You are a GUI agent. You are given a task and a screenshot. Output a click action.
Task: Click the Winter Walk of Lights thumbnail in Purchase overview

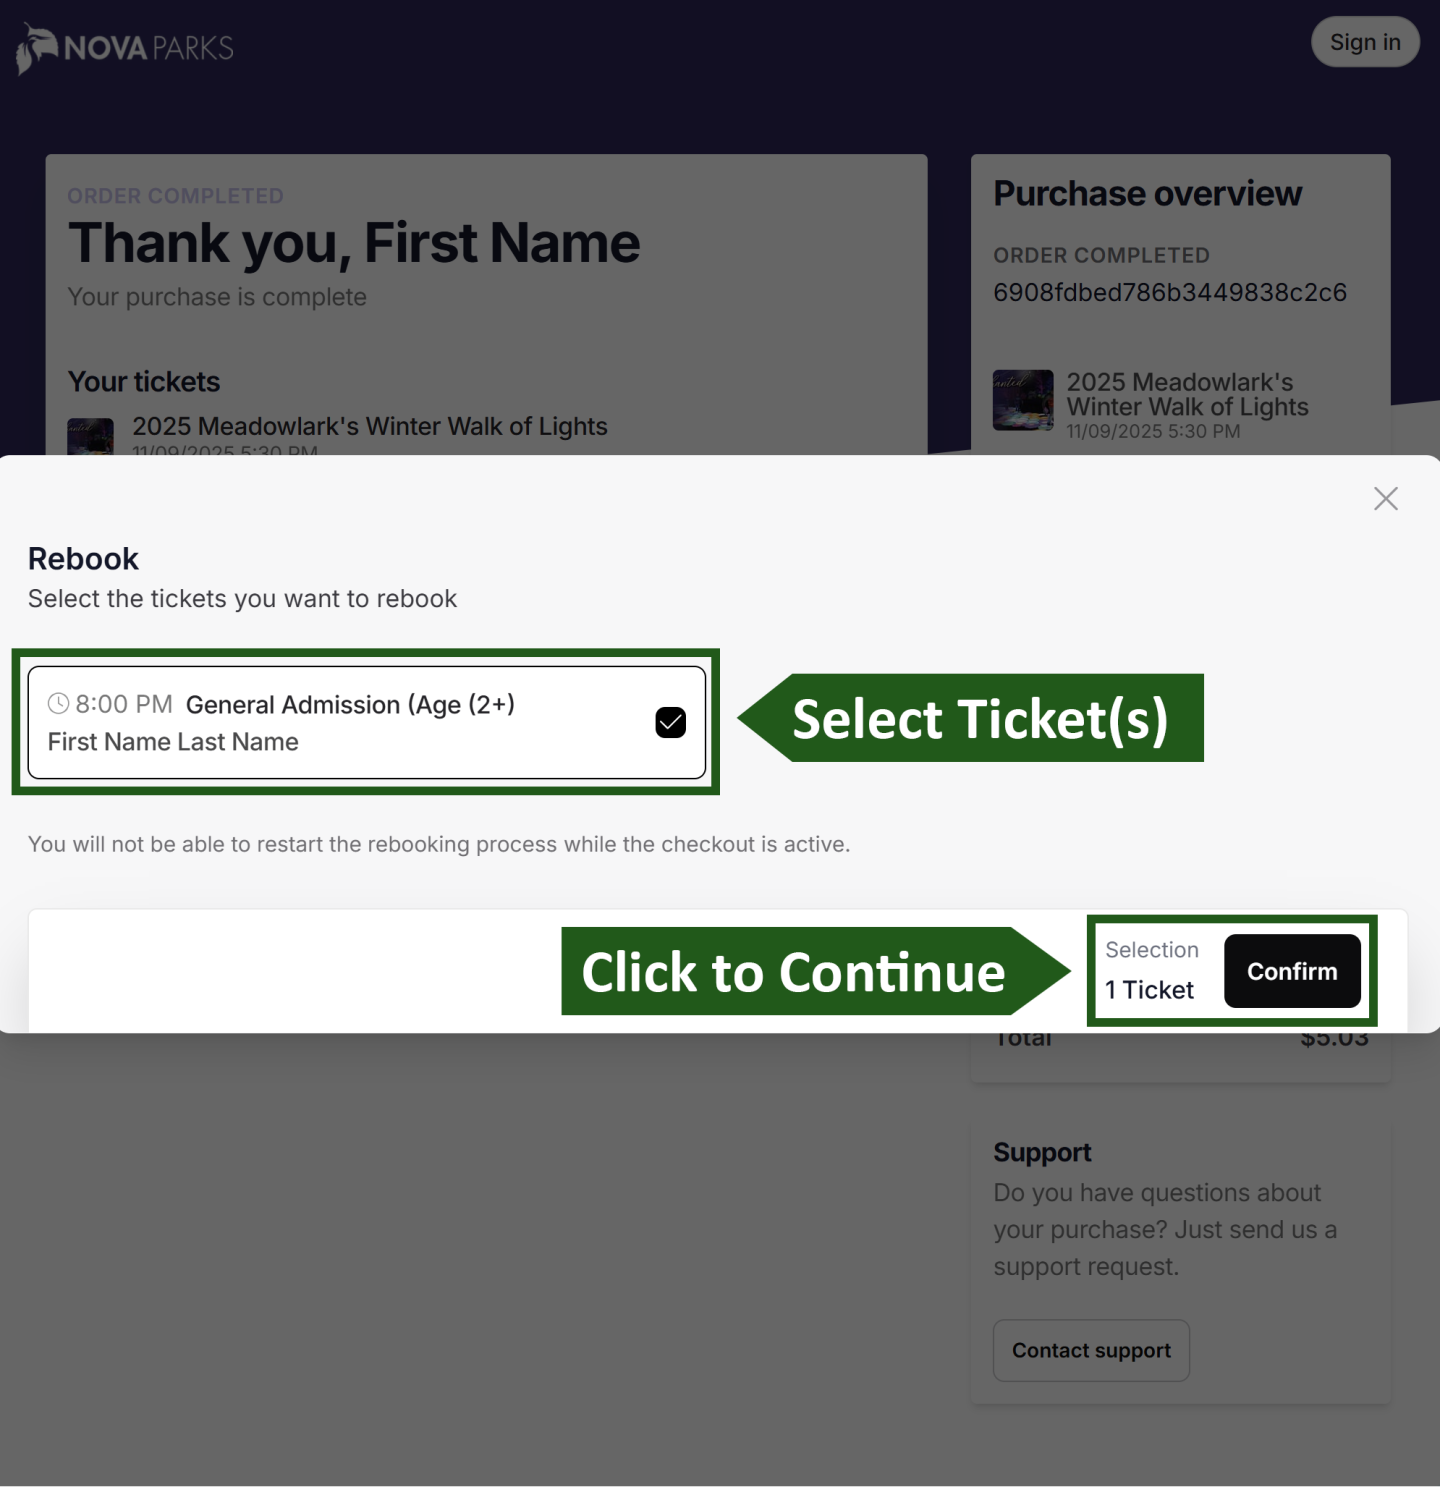[1024, 400]
